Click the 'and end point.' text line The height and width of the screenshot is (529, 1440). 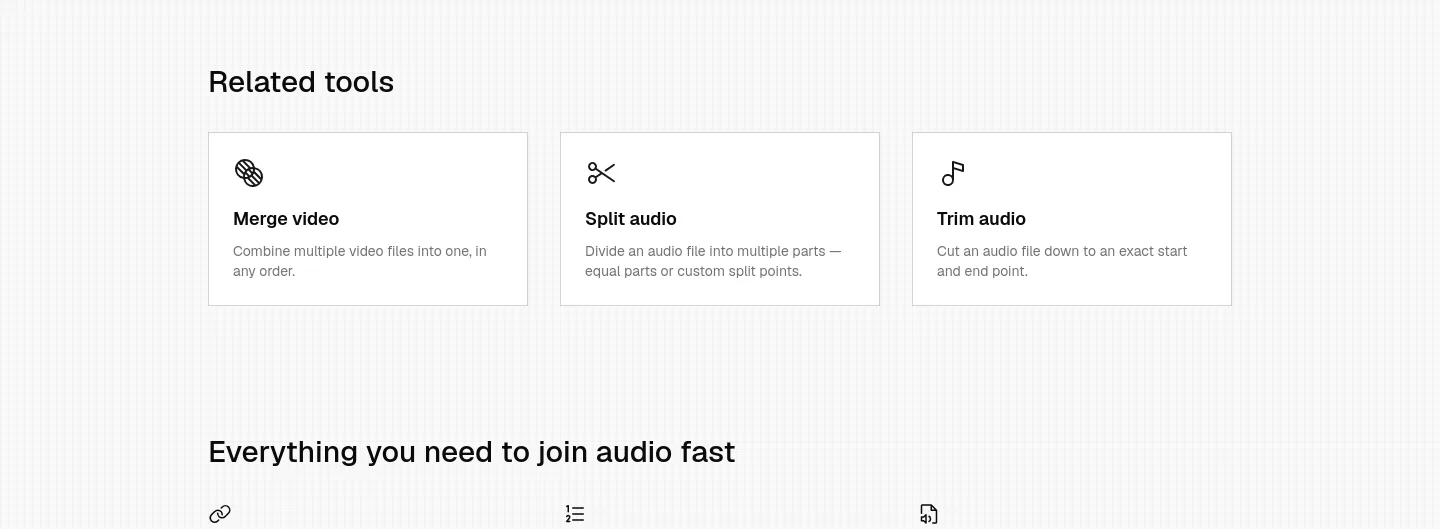(981, 271)
